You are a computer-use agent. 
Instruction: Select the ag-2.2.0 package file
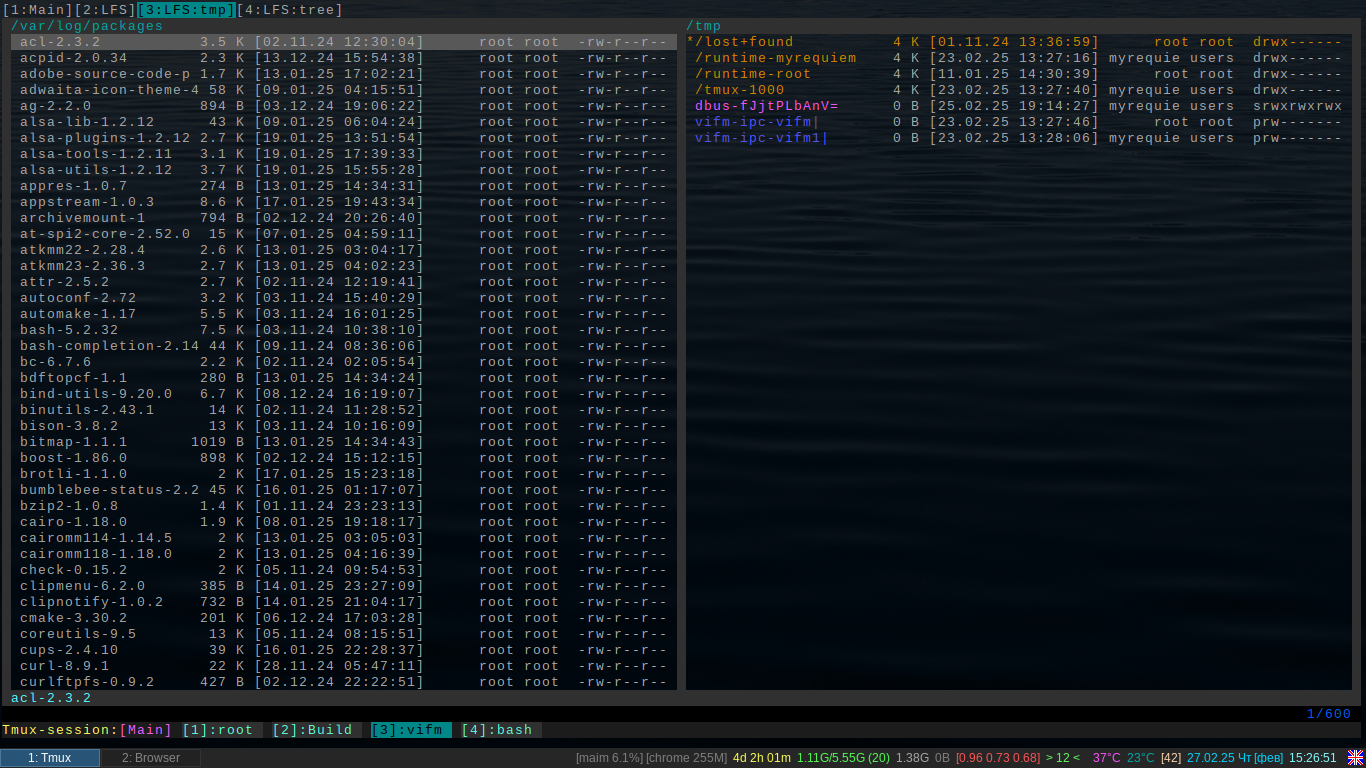coord(344,106)
